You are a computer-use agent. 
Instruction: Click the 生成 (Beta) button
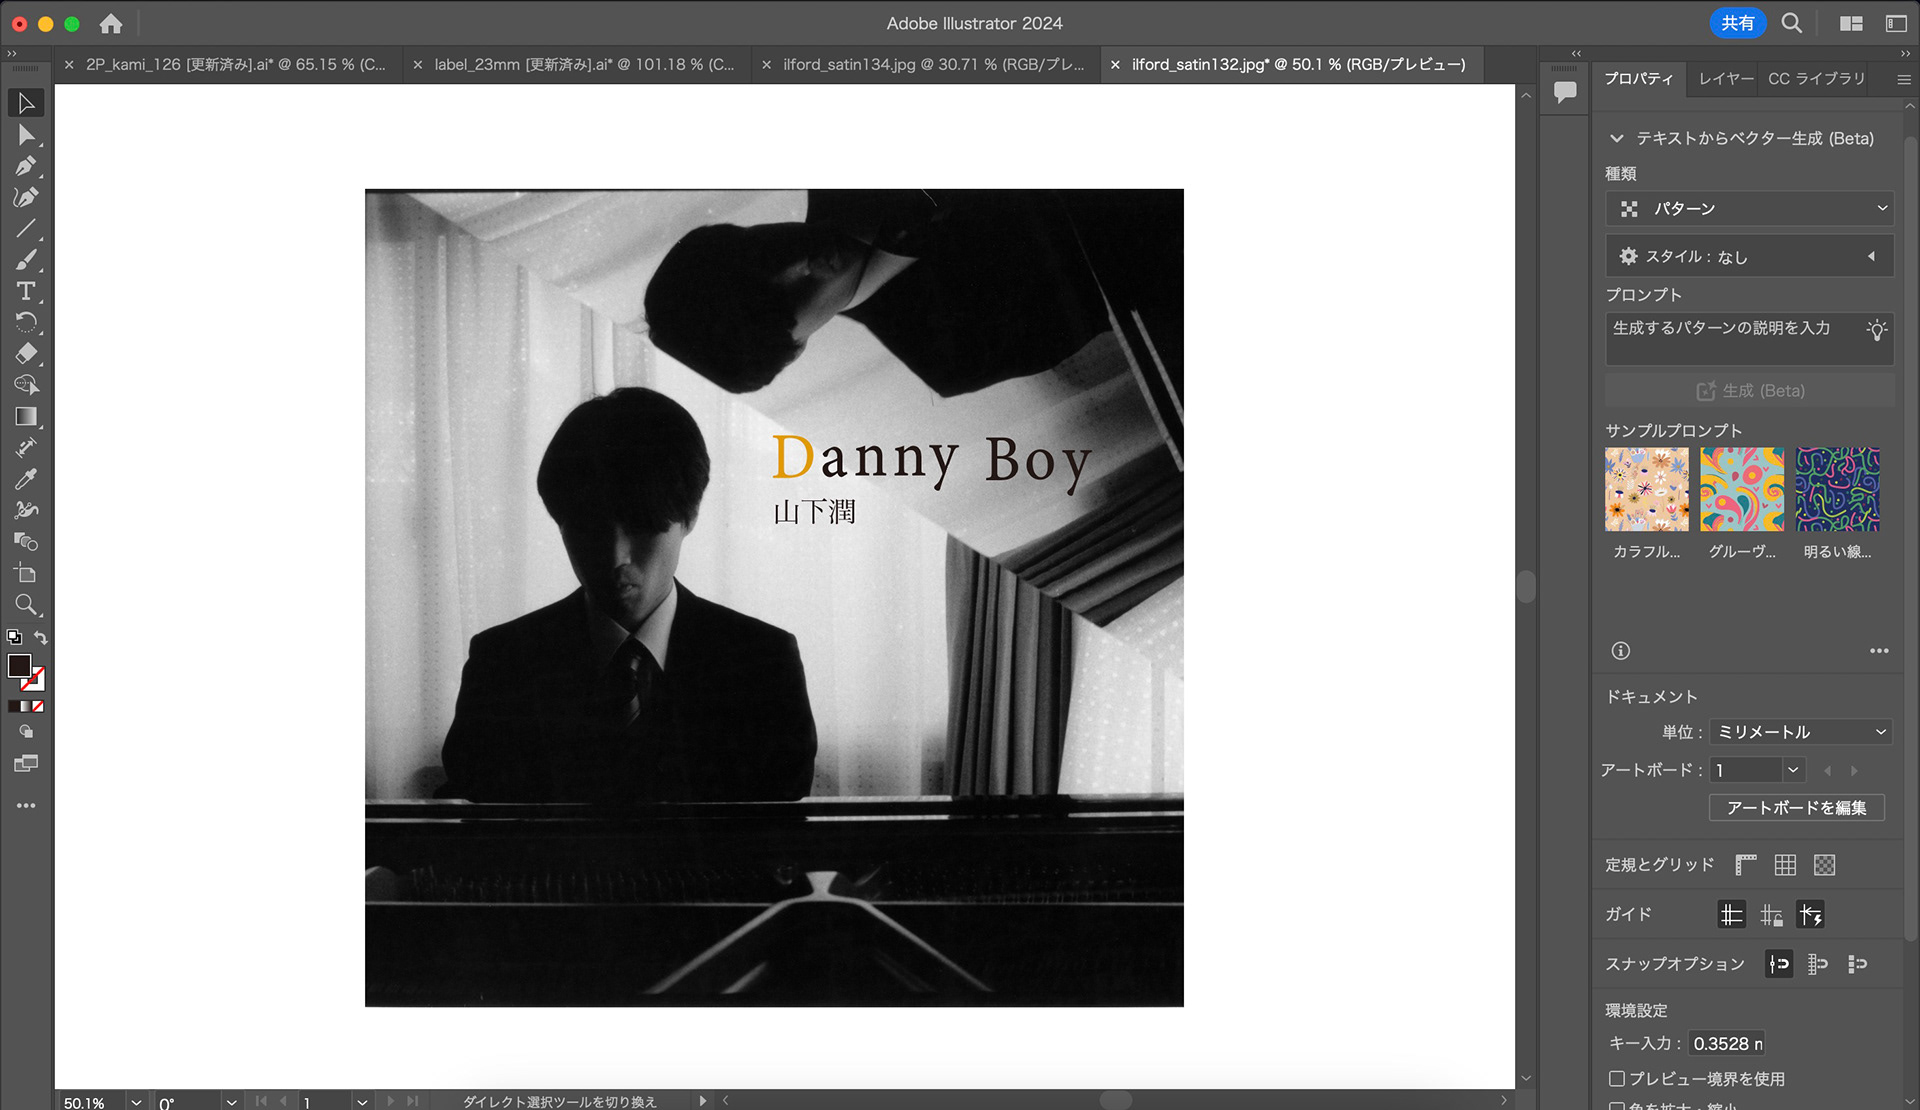click(1749, 391)
